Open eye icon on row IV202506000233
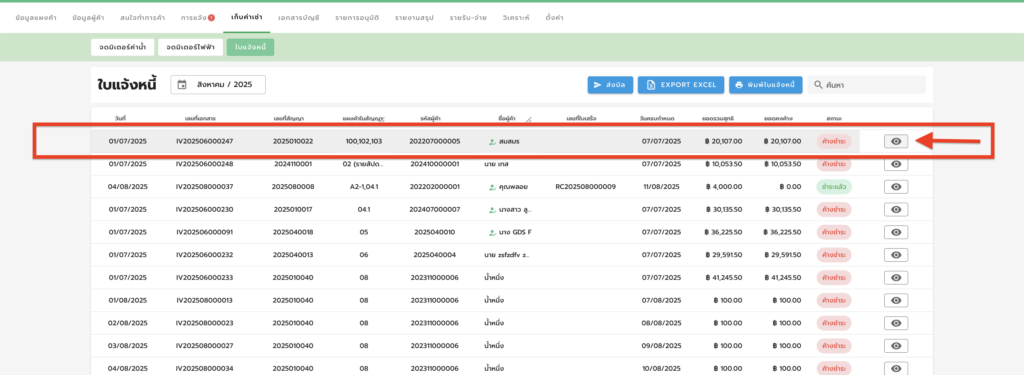The height and width of the screenshot is (375, 1024). (896, 278)
